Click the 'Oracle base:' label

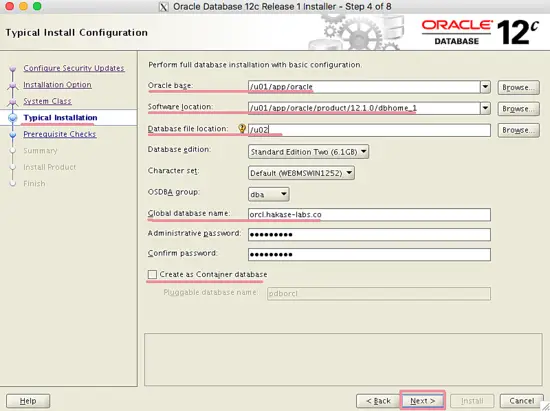tap(170, 86)
